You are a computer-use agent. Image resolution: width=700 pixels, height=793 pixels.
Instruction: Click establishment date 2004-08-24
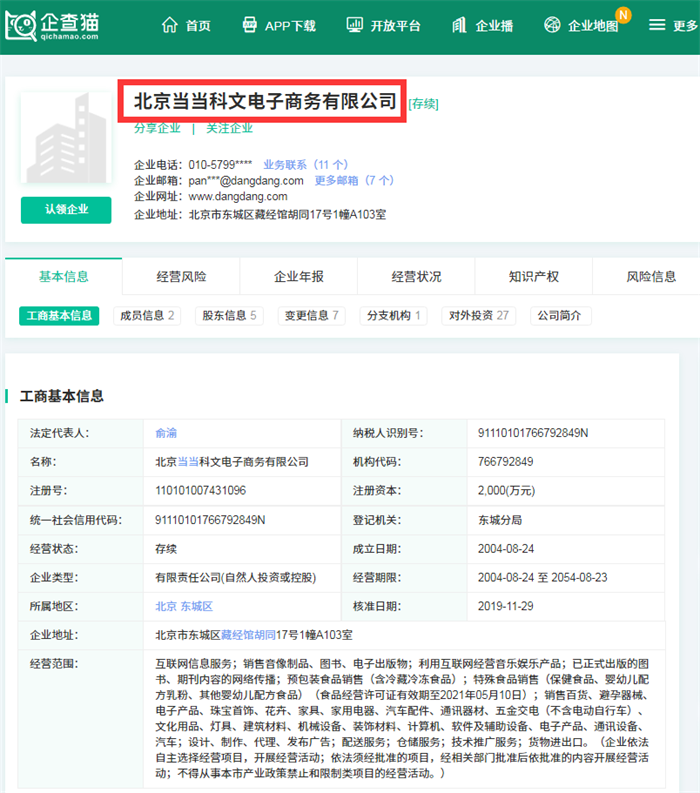point(506,549)
